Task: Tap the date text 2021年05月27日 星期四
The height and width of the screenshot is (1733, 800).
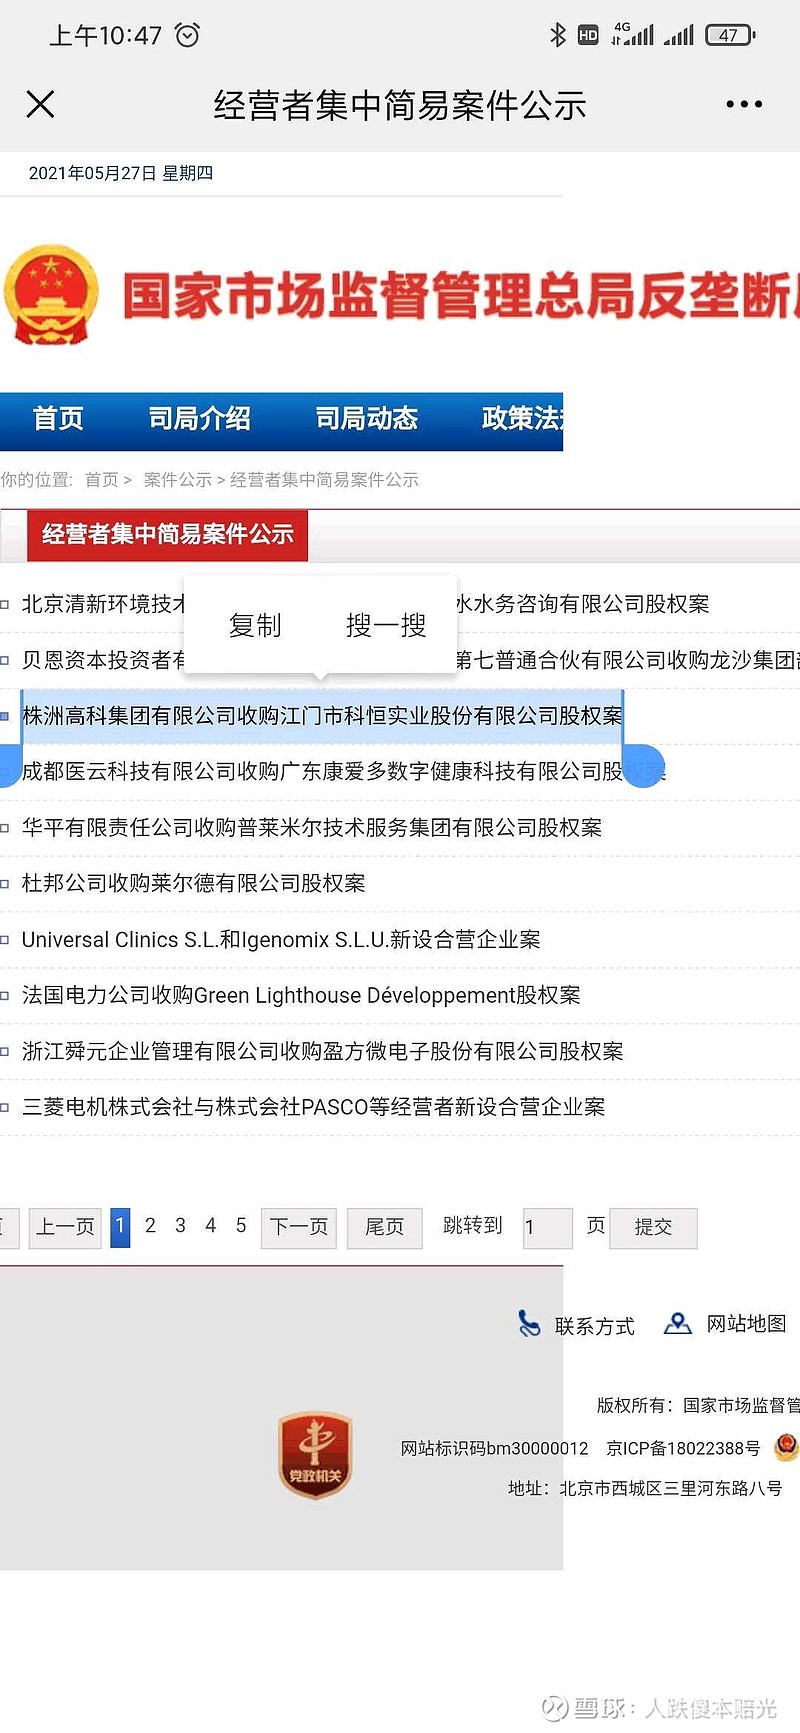Action: pos(121,173)
